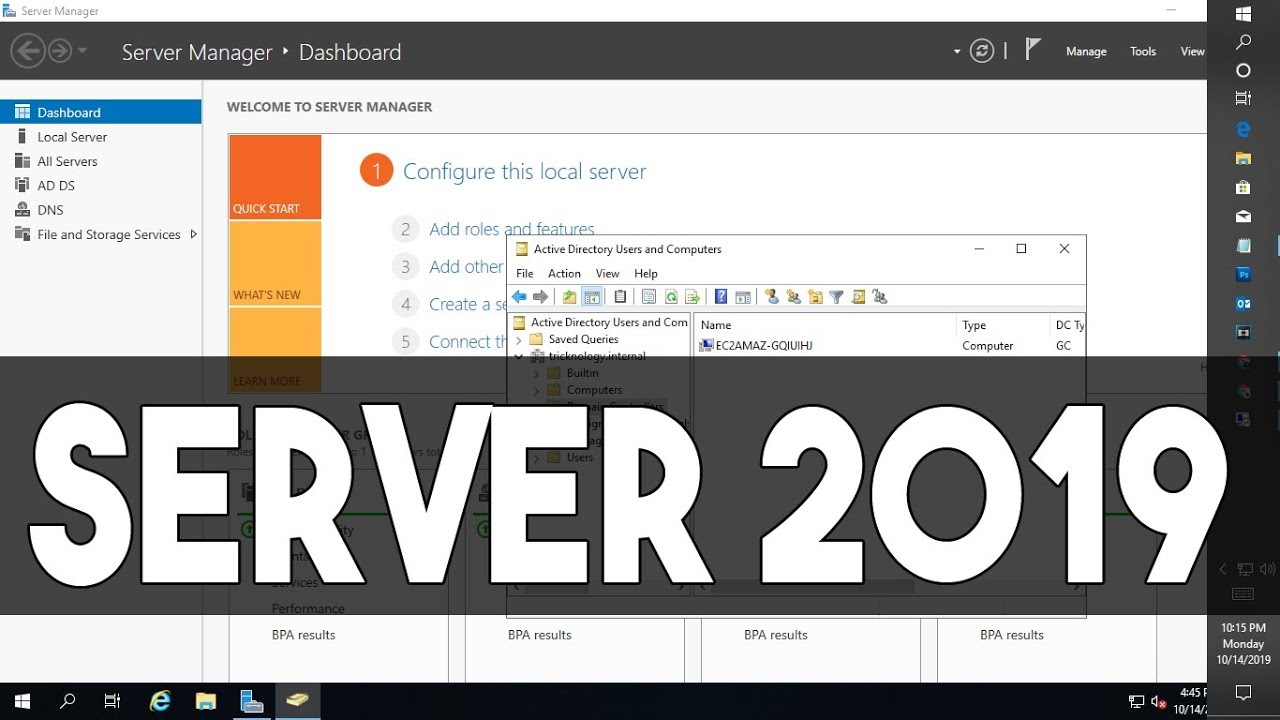1280x720 pixels.
Task: Toggle Show/Hide Action Pane icon
Action: pos(743,297)
